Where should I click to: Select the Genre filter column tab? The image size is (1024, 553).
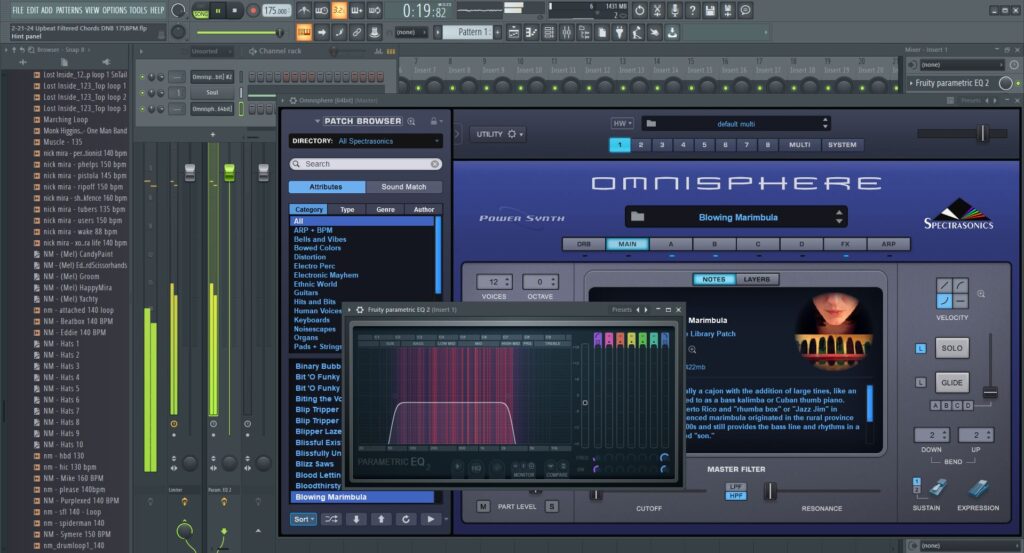pyautogui.click(x=385, y=210)
